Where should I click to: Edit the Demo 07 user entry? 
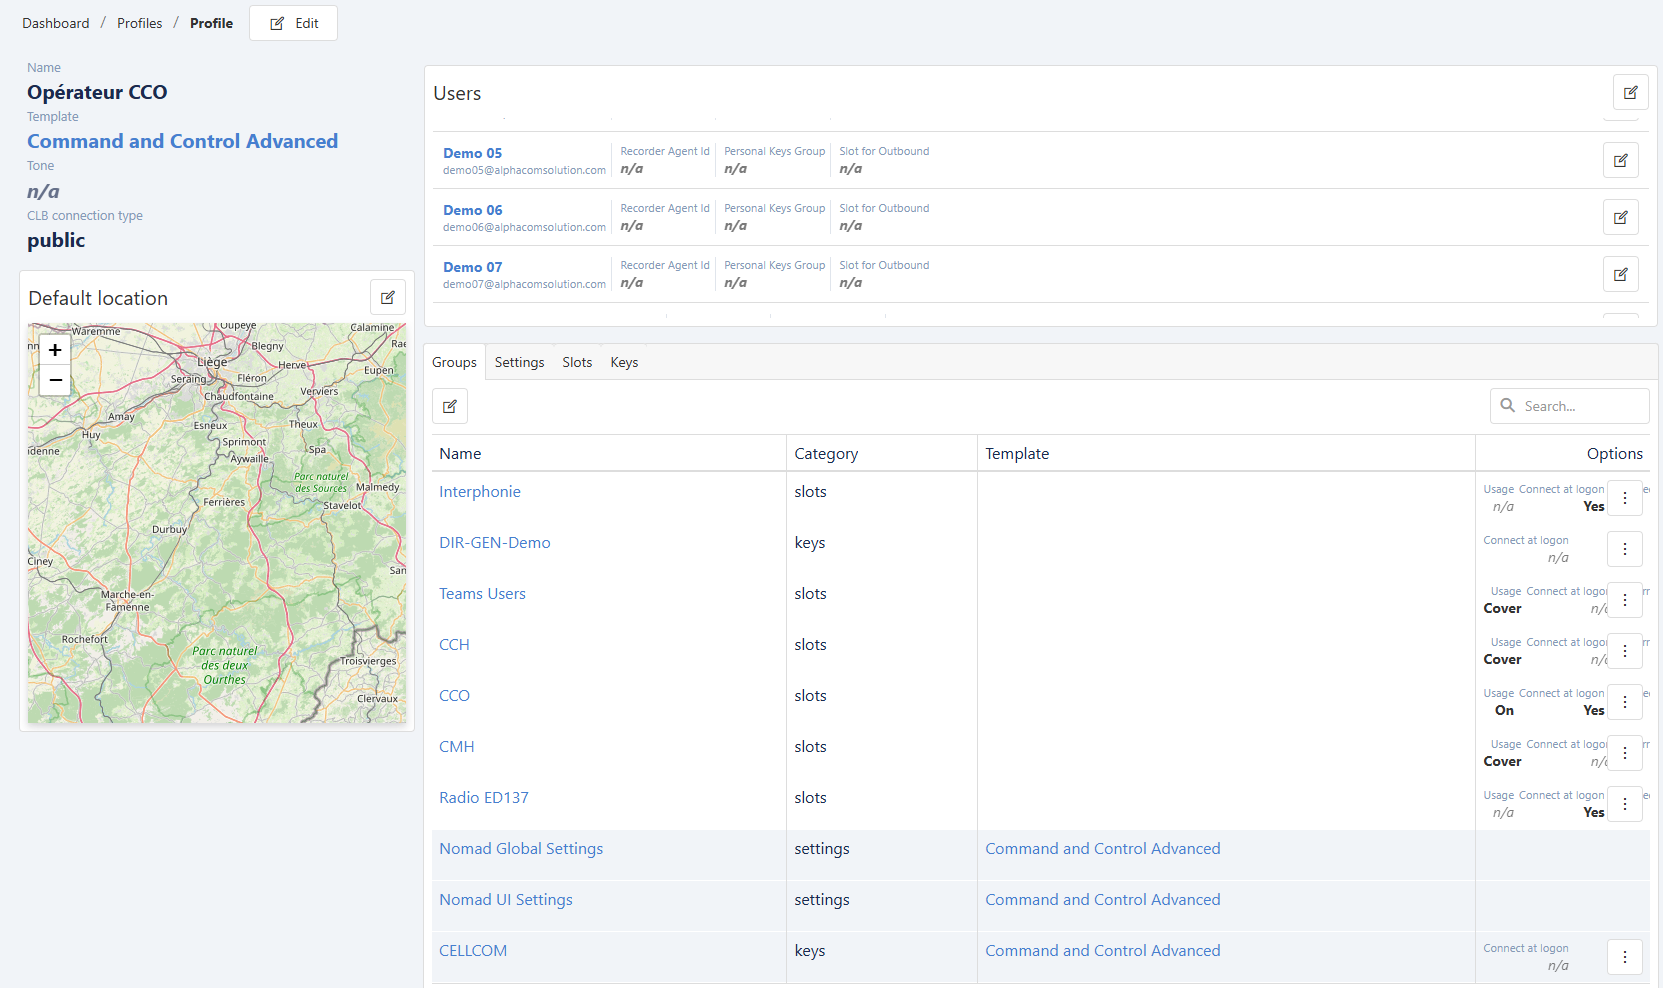pos(1620,274)
